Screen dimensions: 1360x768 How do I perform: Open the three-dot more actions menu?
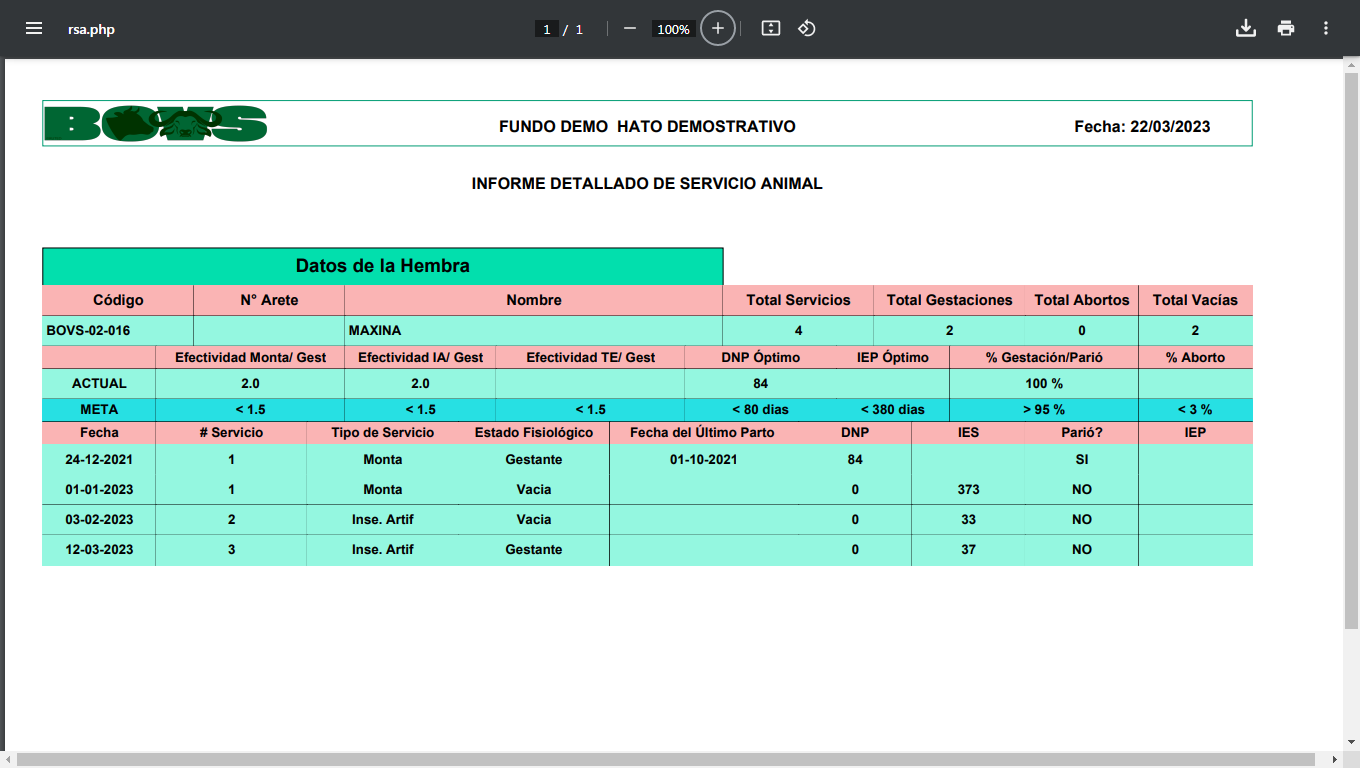[x=1326, y=29]
